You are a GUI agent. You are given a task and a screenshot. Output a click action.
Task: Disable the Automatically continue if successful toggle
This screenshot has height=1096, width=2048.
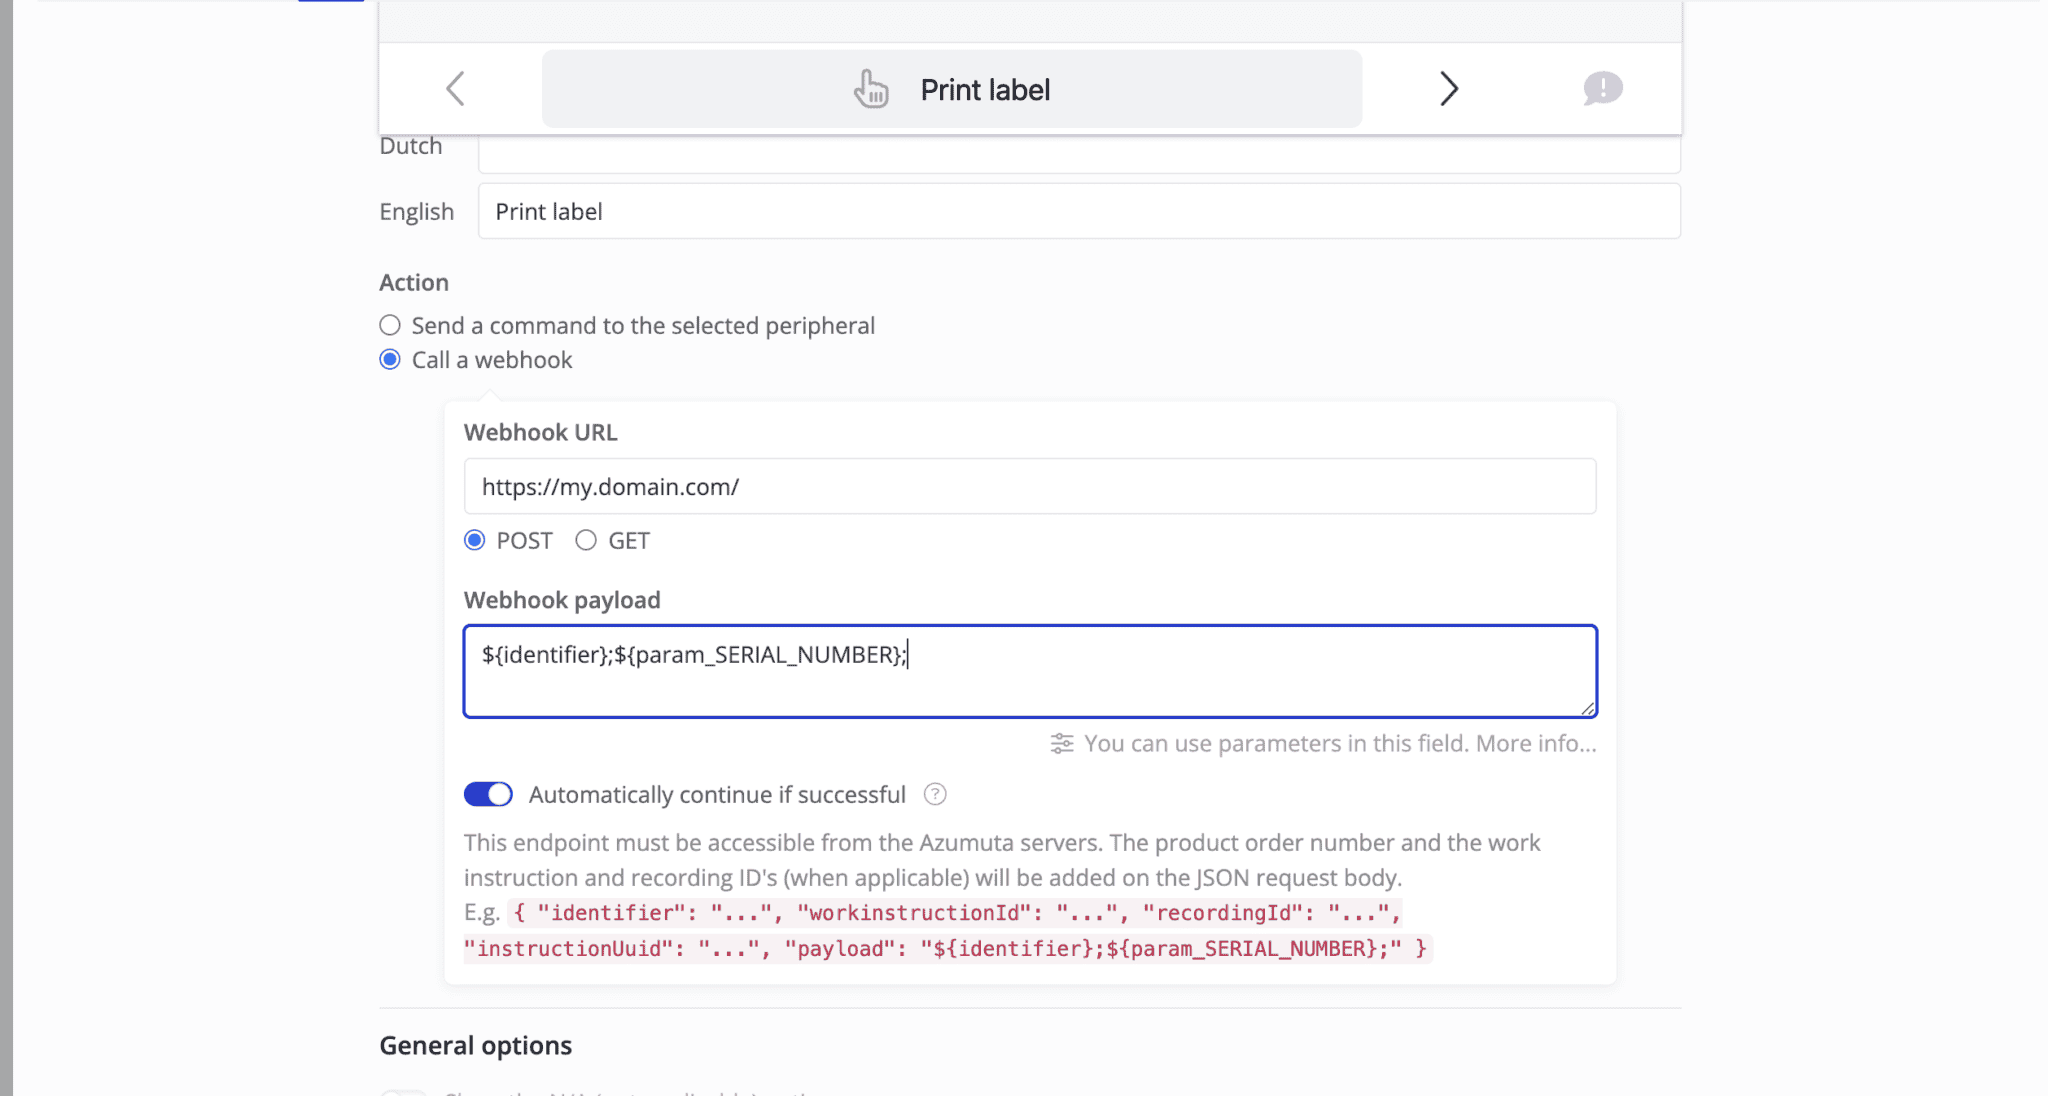487,793
